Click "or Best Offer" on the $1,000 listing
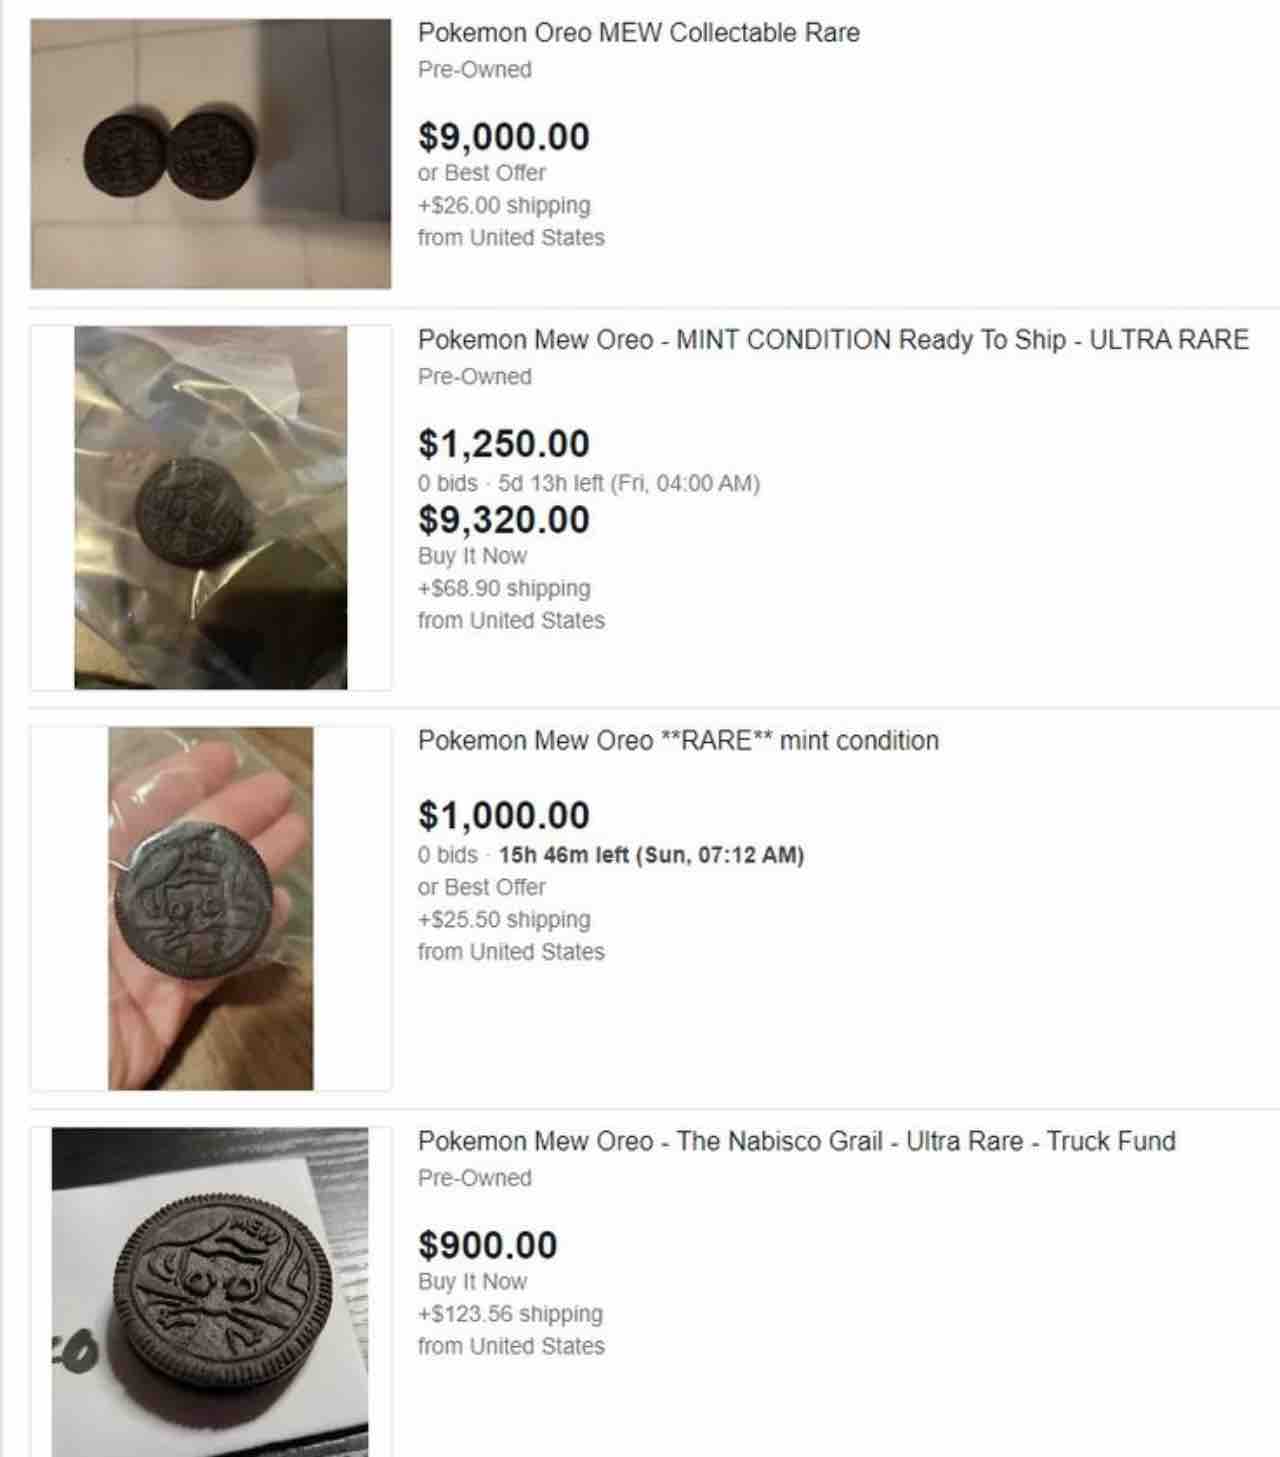 482,887
